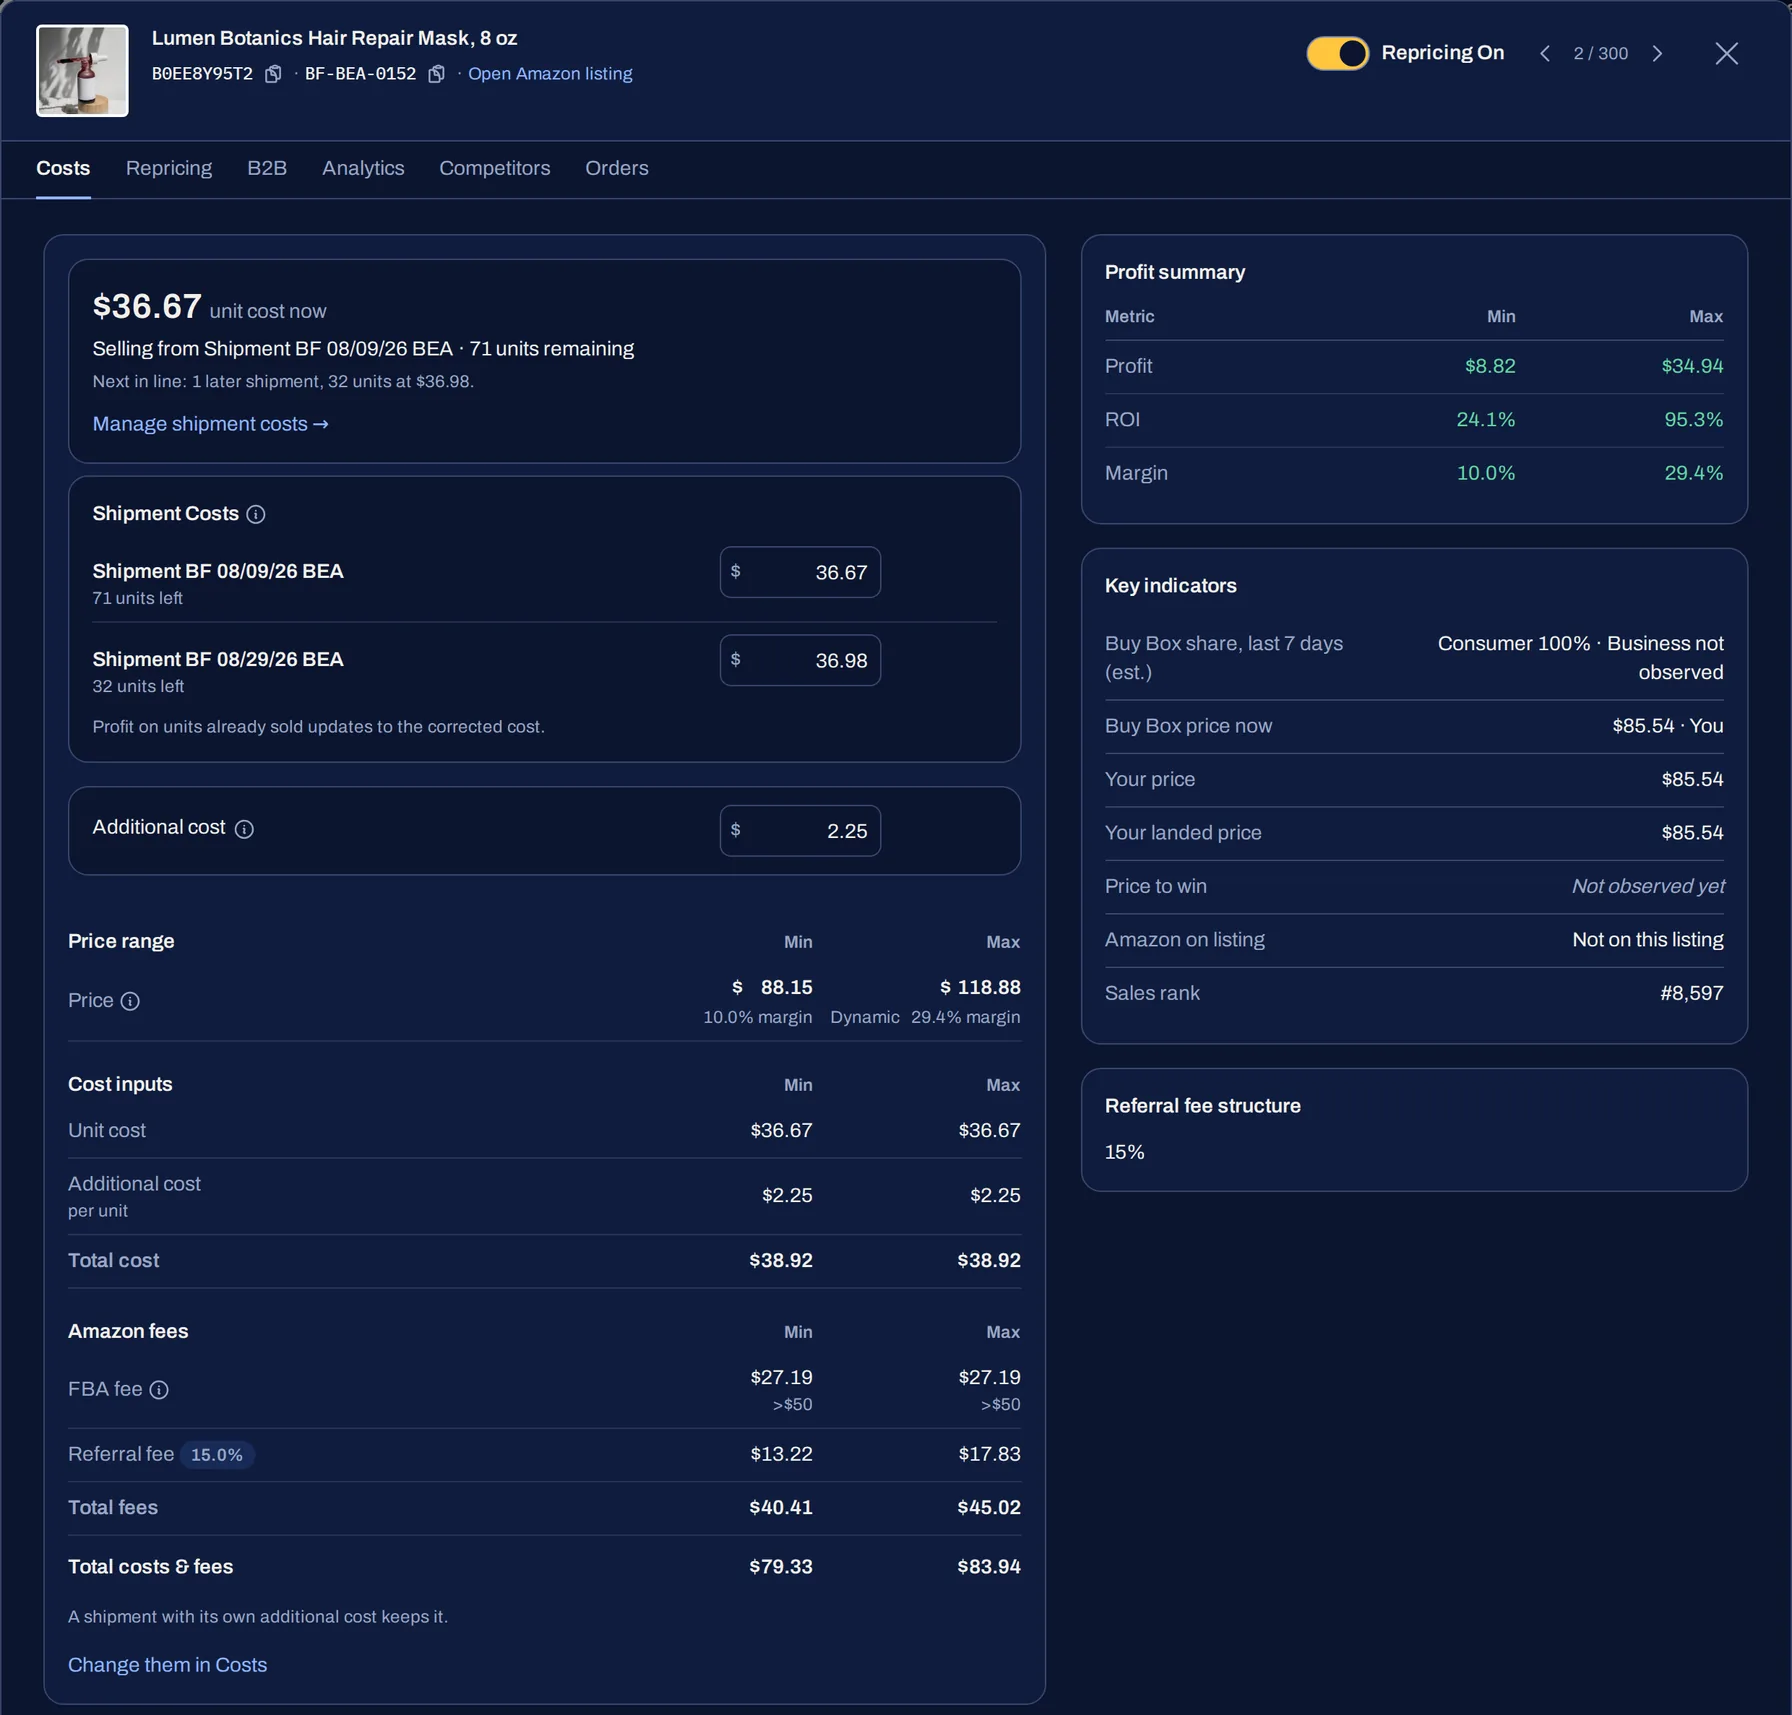Click the '$36.67 unit cost now' heading
The width and height of the screenshot is (1792, 1715).
210,307
